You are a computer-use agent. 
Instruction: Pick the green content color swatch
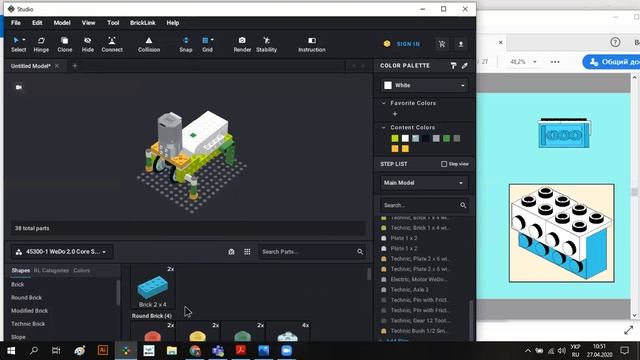coord(447,138)
